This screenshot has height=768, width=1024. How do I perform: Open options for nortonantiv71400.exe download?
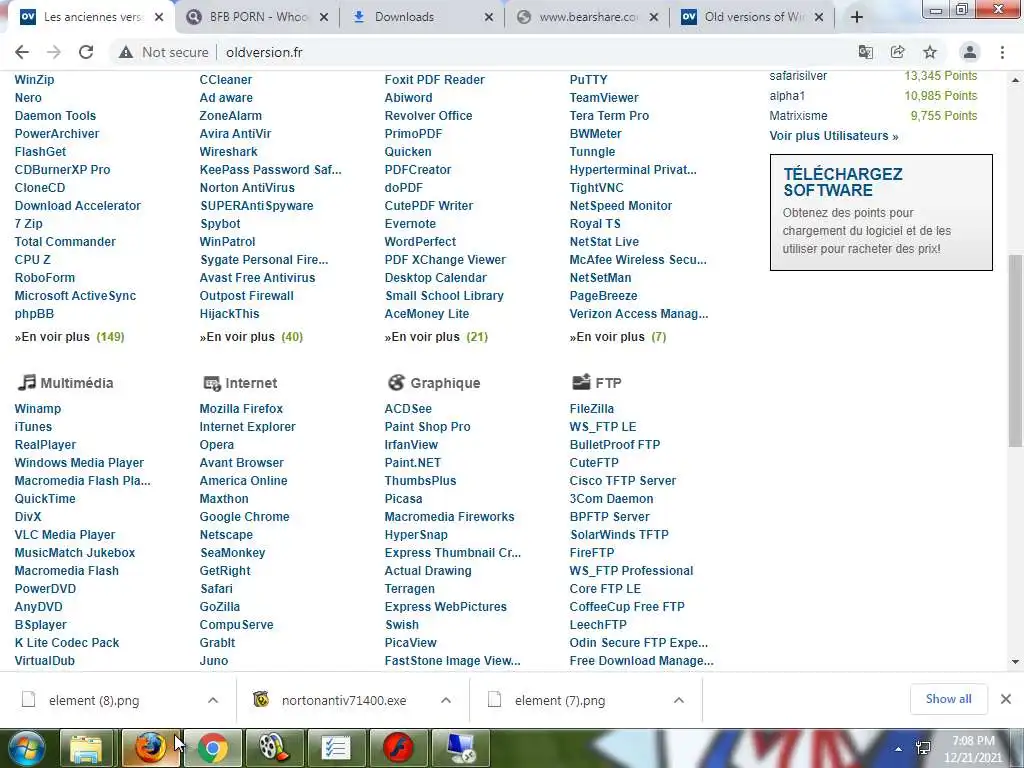click(x=446, y=700)
